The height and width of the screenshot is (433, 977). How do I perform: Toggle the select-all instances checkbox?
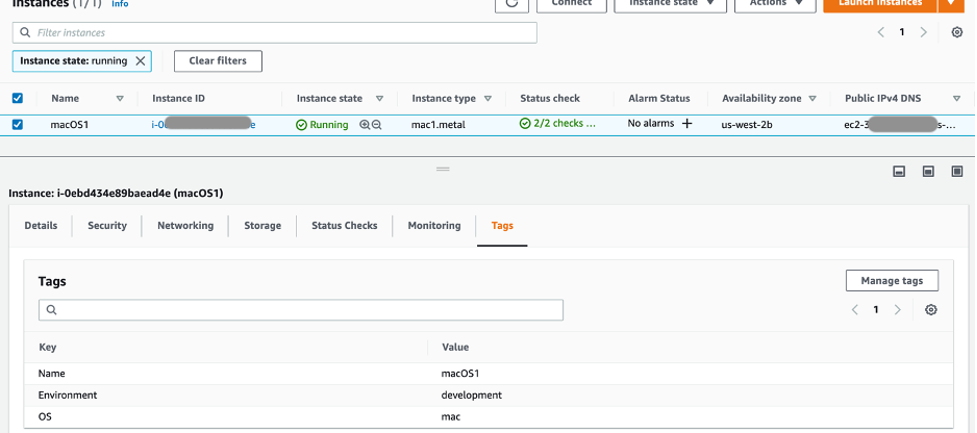click(17, 98)
